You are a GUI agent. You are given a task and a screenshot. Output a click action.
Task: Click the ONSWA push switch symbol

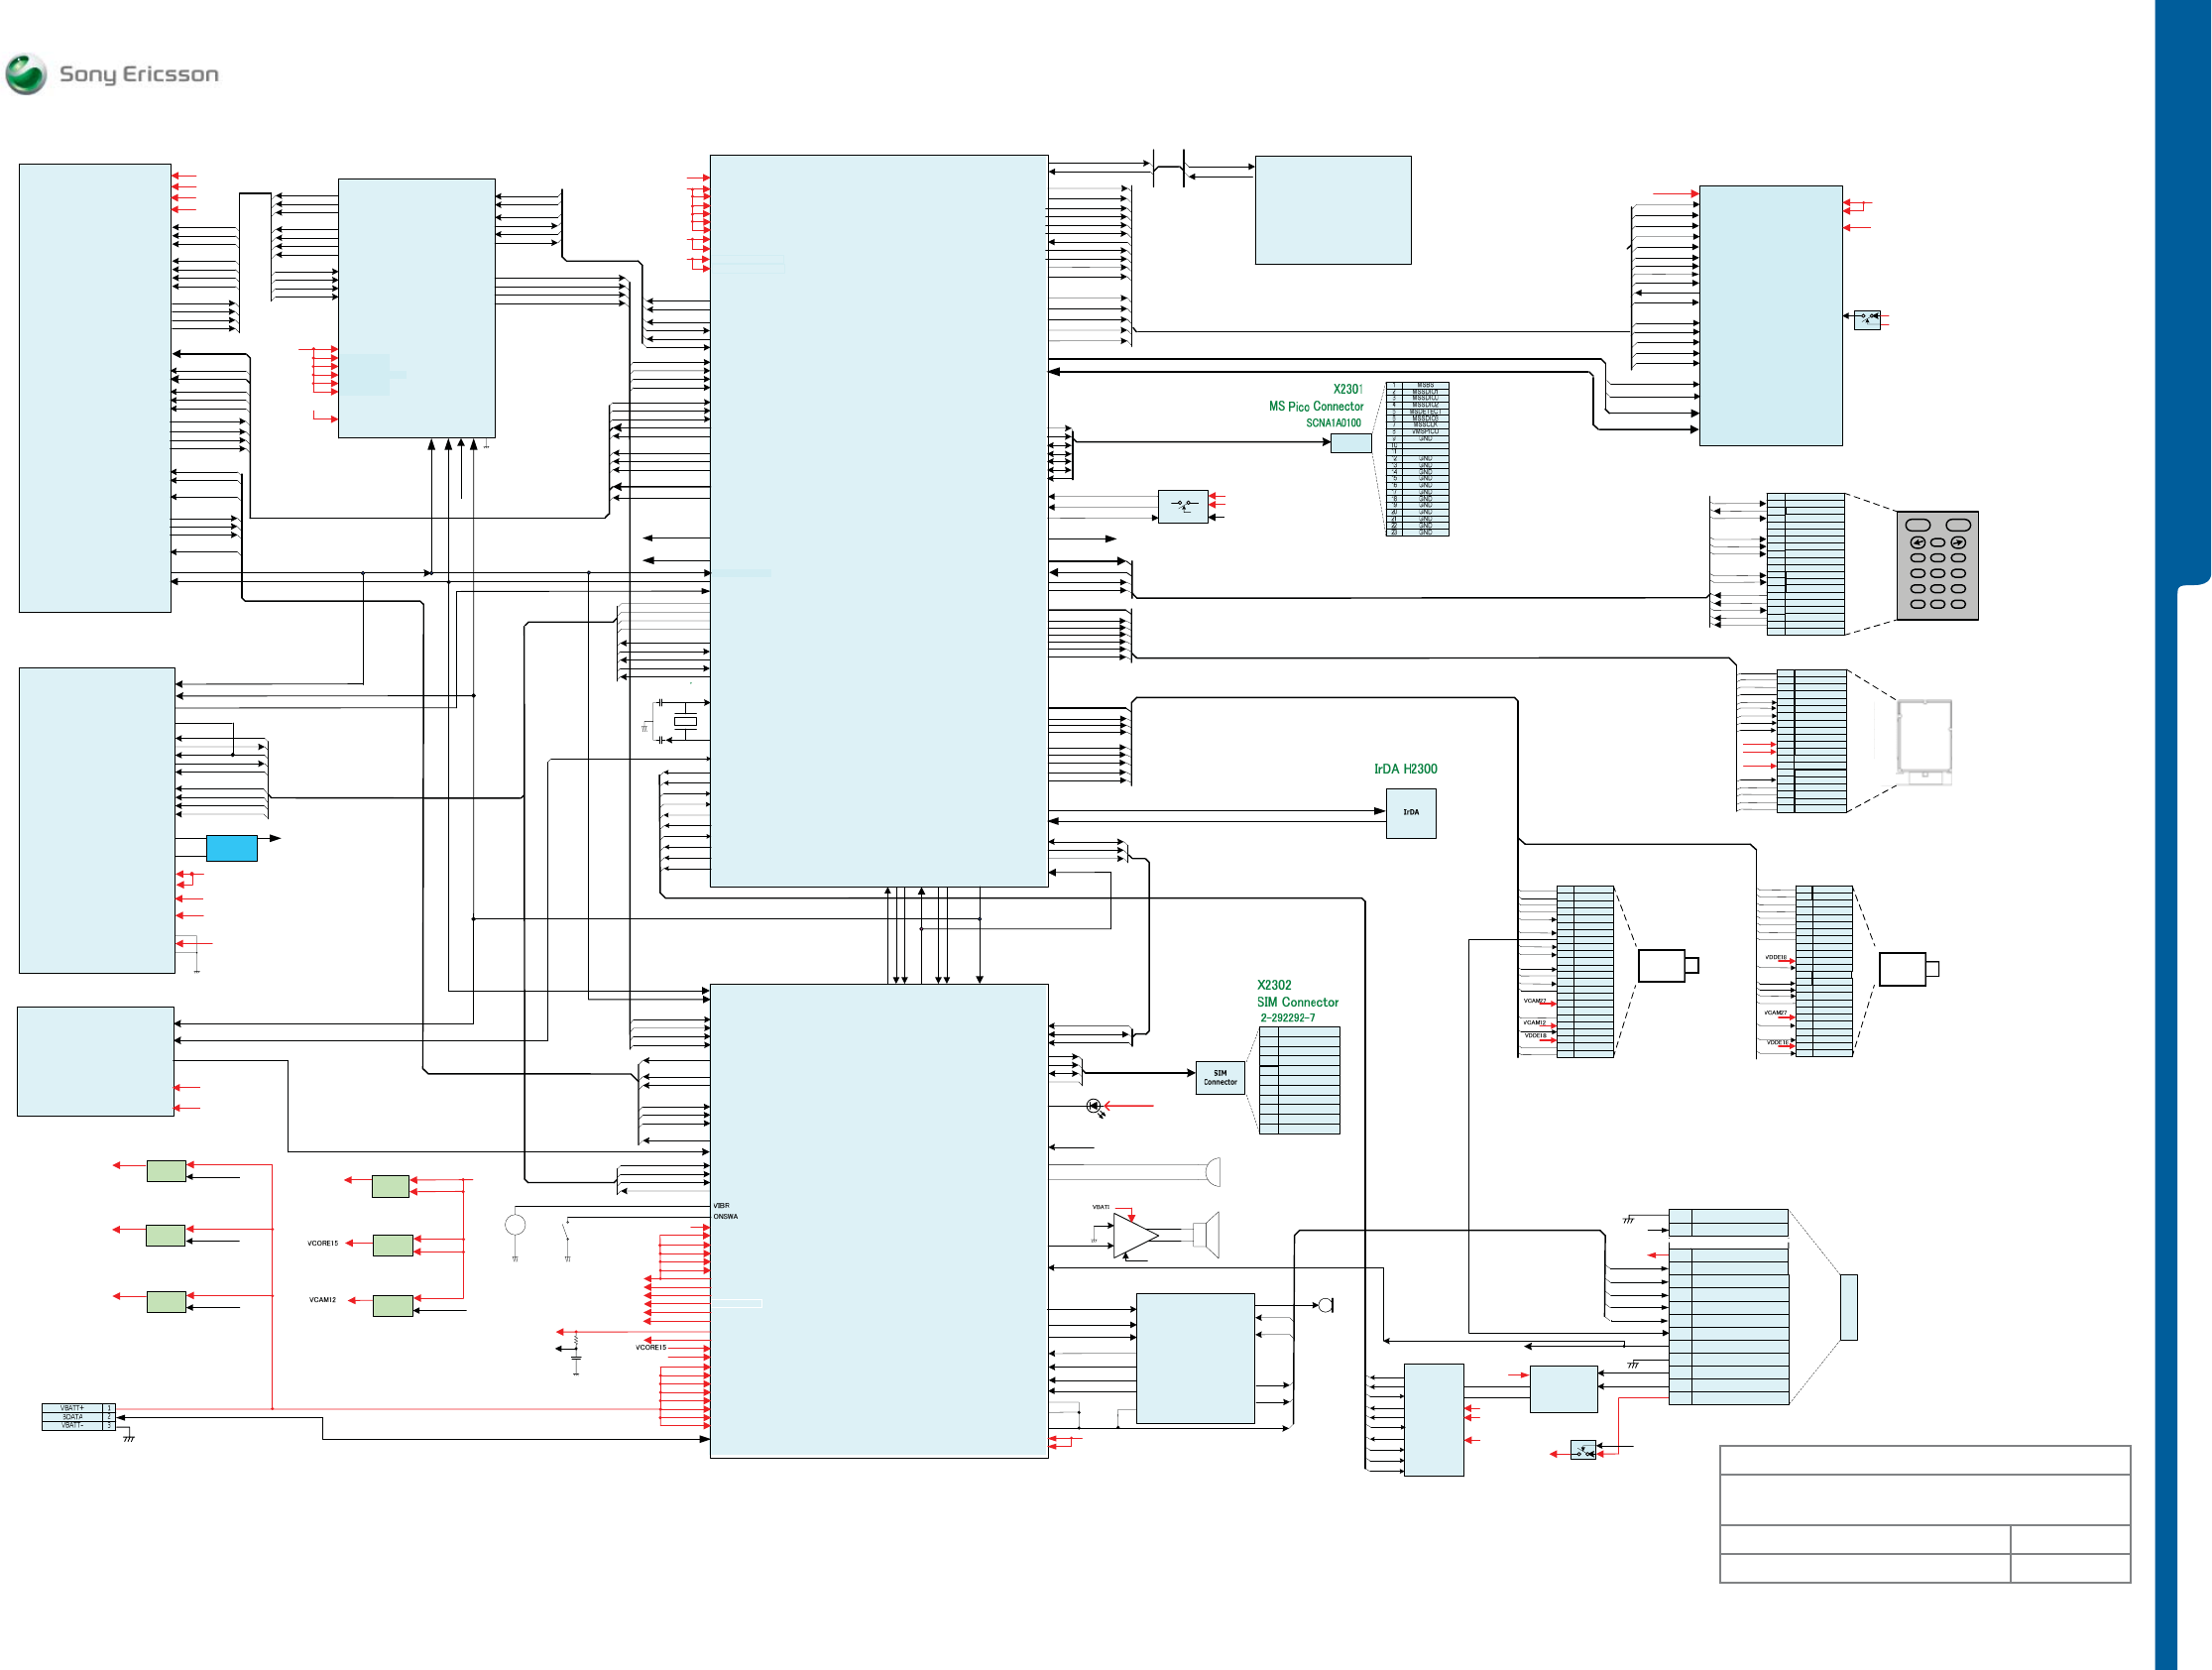point(567,1232)
